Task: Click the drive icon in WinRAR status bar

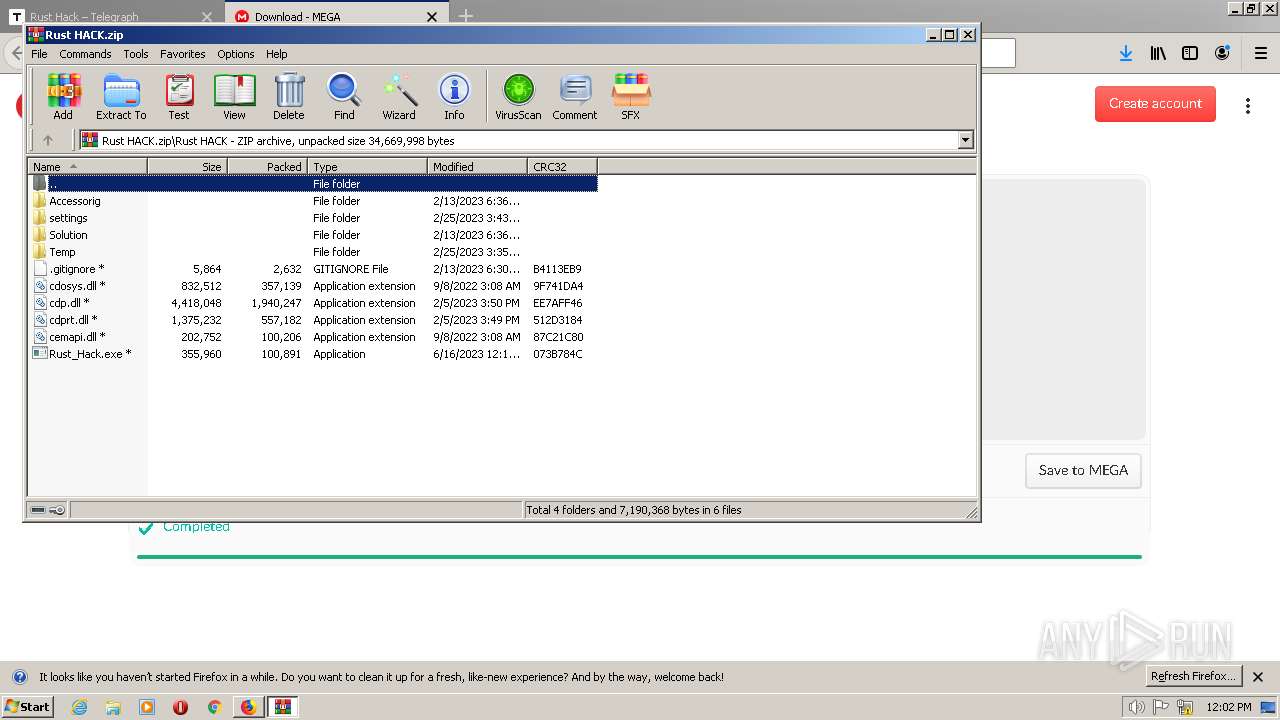Action: pos(38,510)
